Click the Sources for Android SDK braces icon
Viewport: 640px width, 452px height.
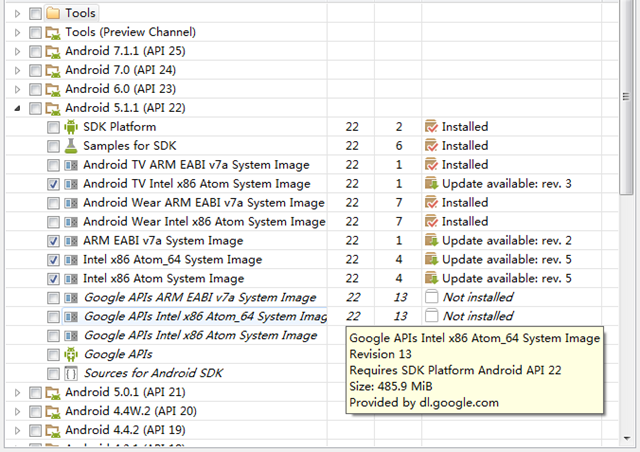pyautogui.click(x=71, y=373)
